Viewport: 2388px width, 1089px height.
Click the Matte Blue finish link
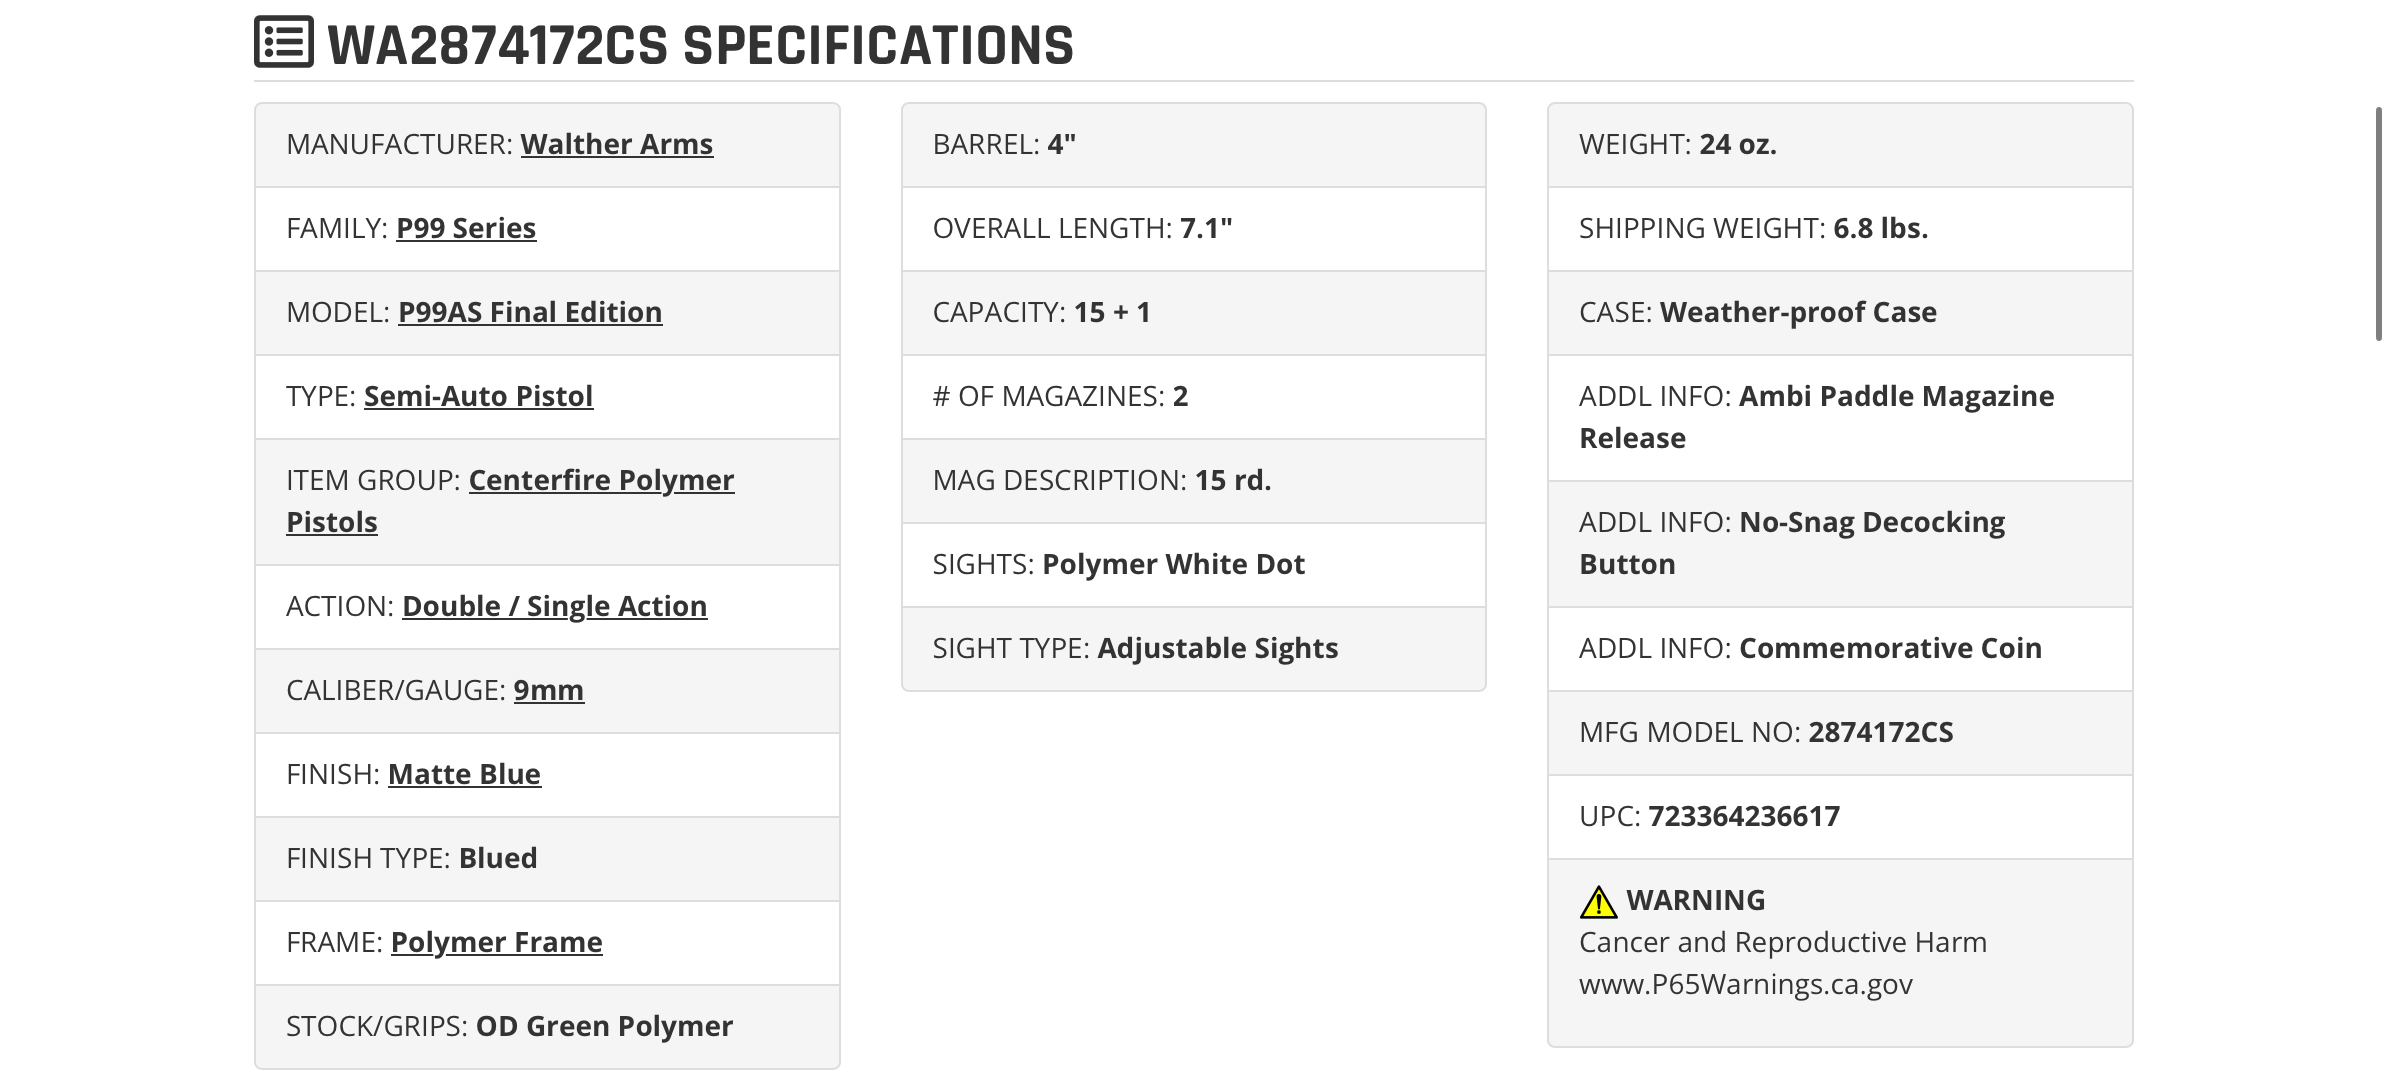click(x=464, y=774)
